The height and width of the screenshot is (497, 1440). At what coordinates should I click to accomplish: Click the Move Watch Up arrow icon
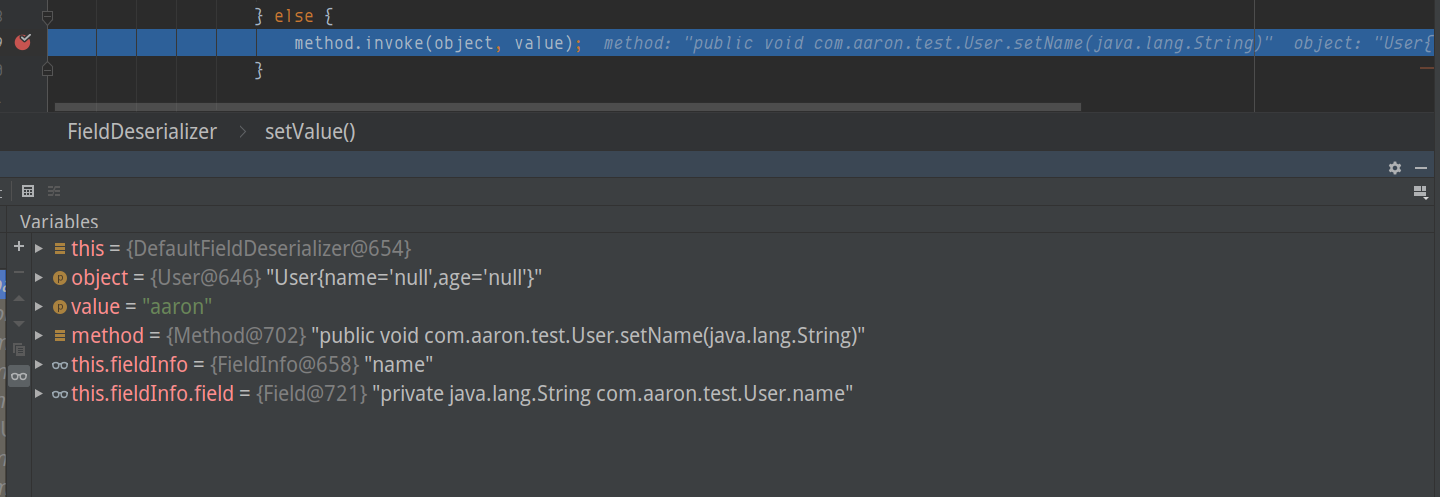18,298
